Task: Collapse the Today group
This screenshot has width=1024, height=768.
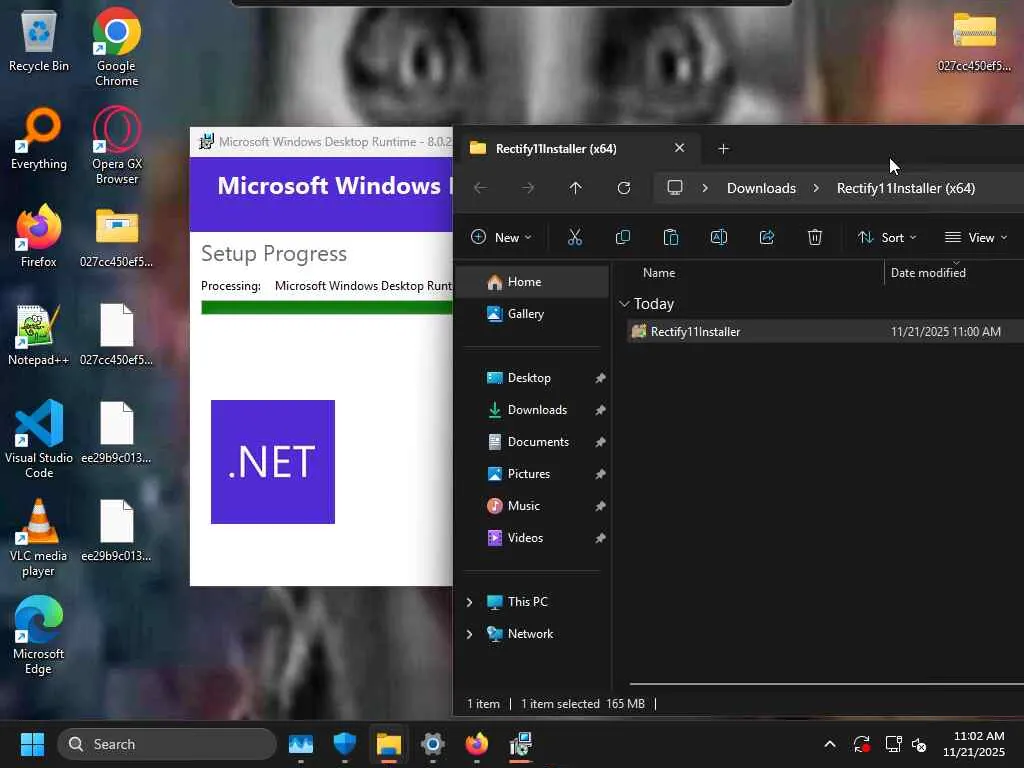Action: [x=624, y=304]
